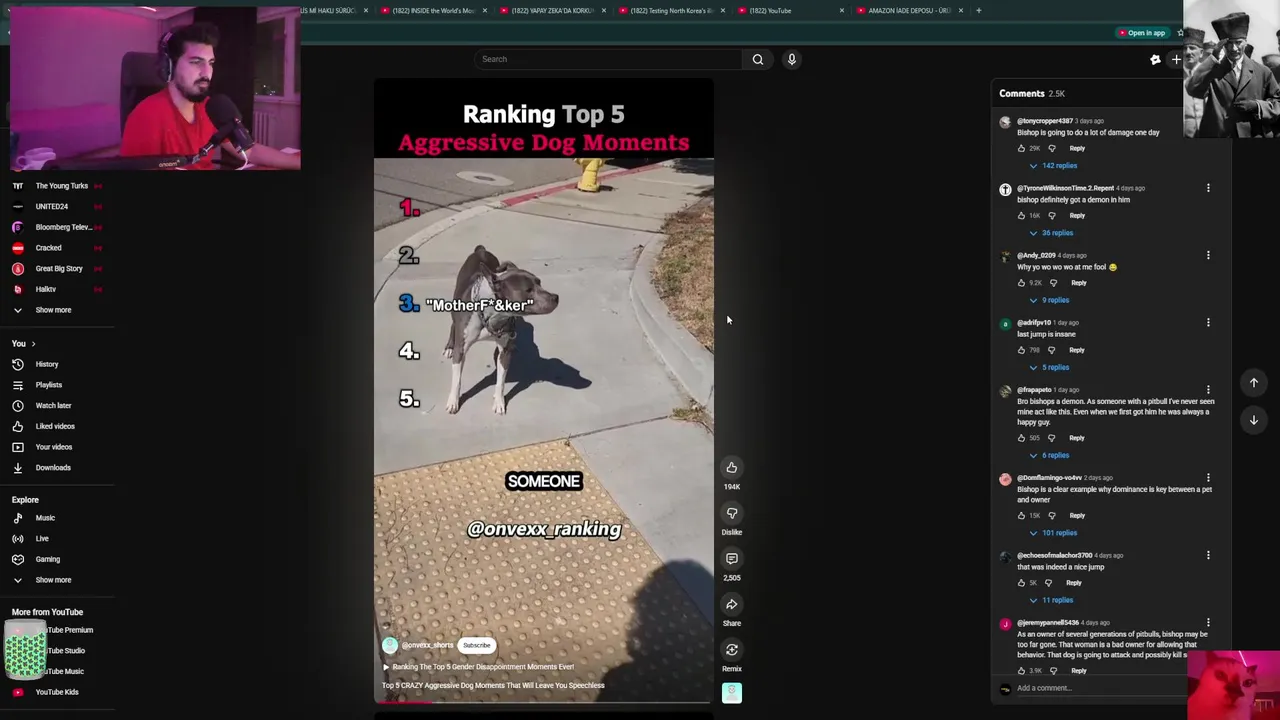Open options menu for @frapapeto comment

click(x=1208, y=390)
